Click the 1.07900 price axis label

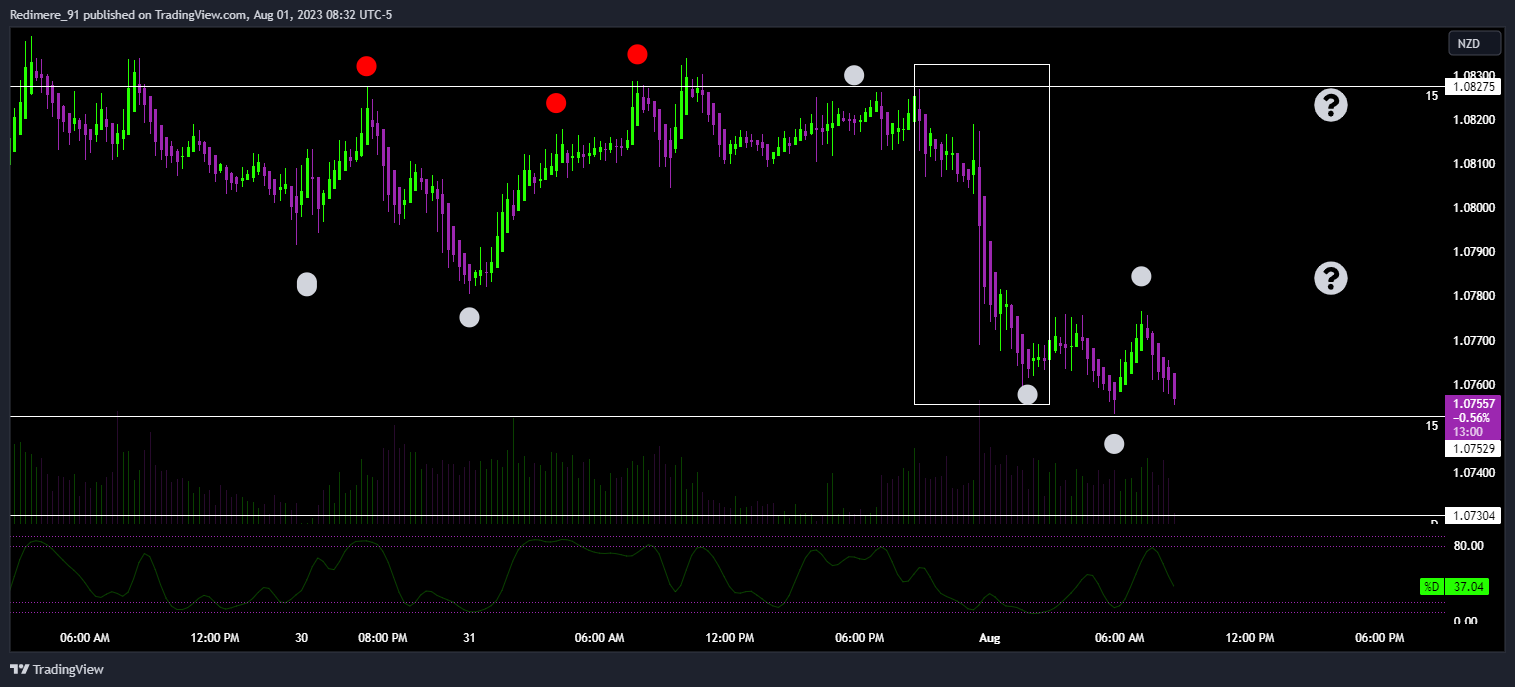(x=1473, y=252)
